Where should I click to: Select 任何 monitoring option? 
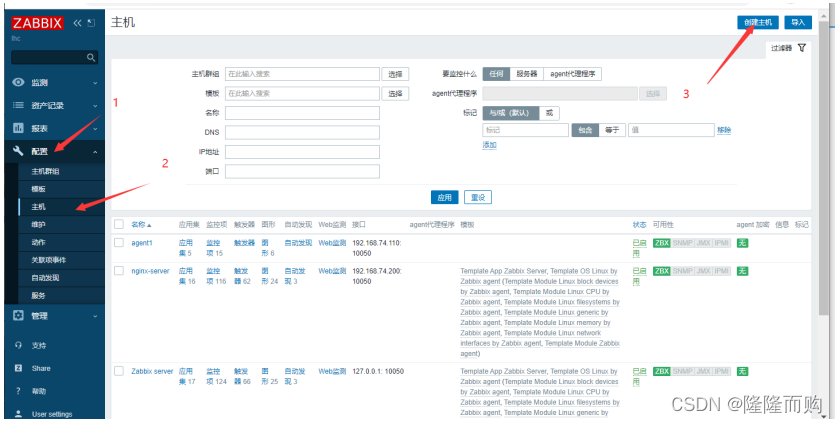click(496, 74)
